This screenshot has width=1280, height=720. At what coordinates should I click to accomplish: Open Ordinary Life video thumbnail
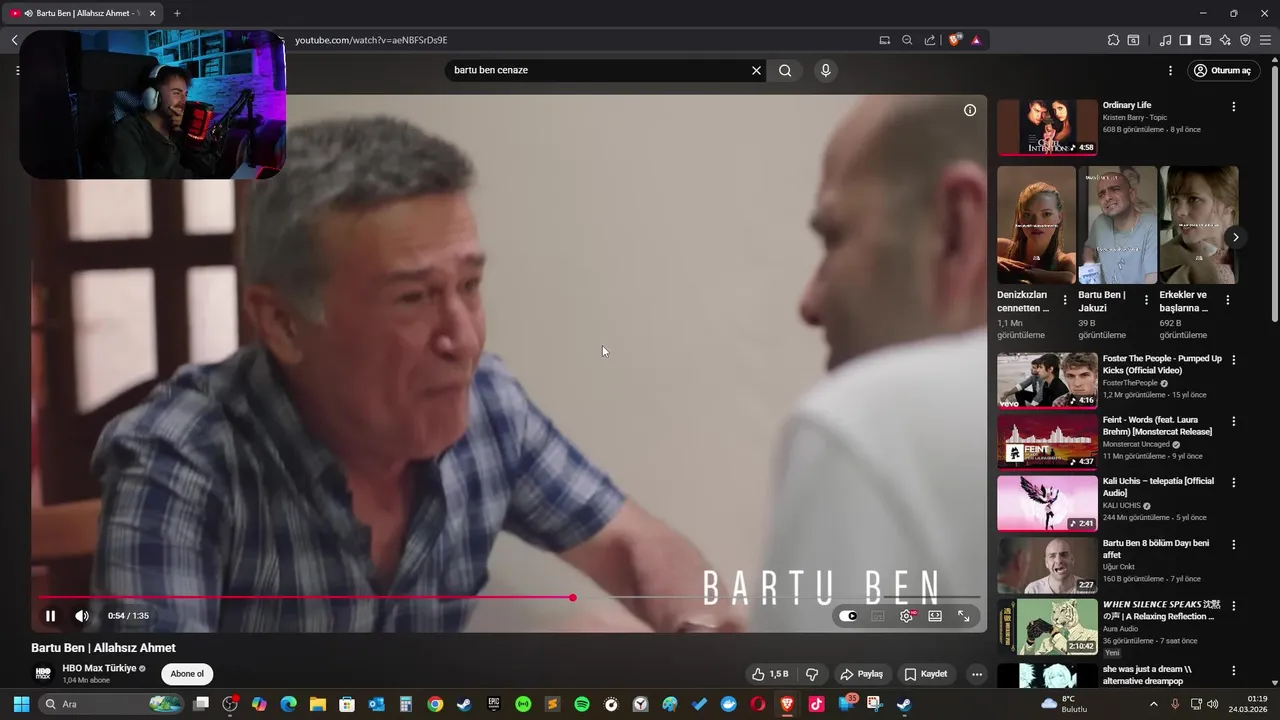tap(1047, 127)
